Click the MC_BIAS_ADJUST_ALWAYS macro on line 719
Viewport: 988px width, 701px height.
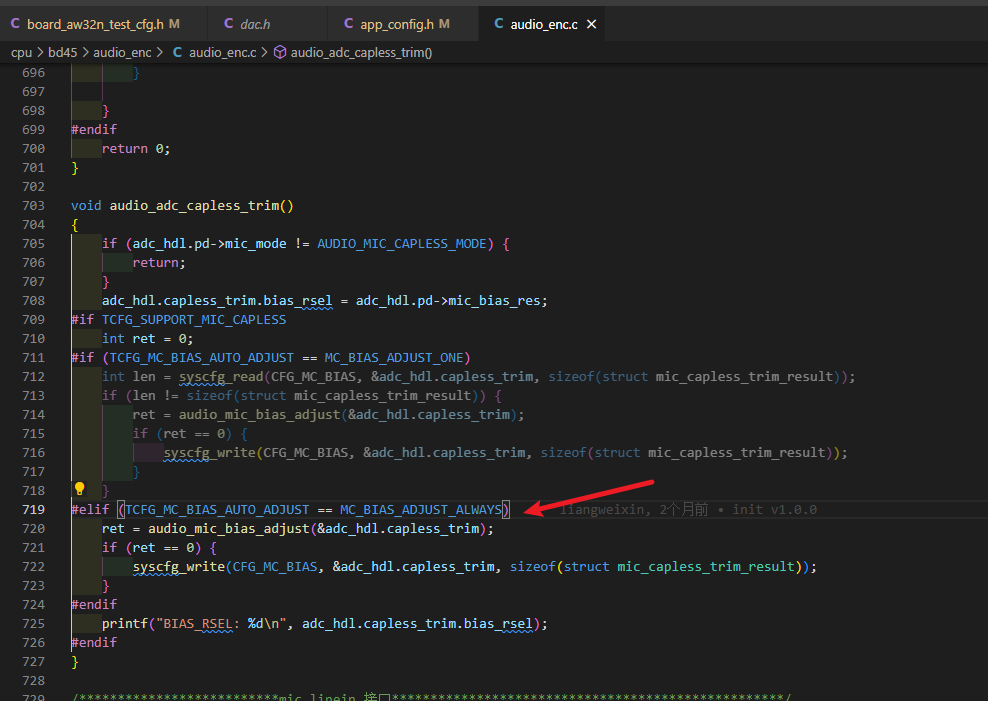(x=421, y=510)
